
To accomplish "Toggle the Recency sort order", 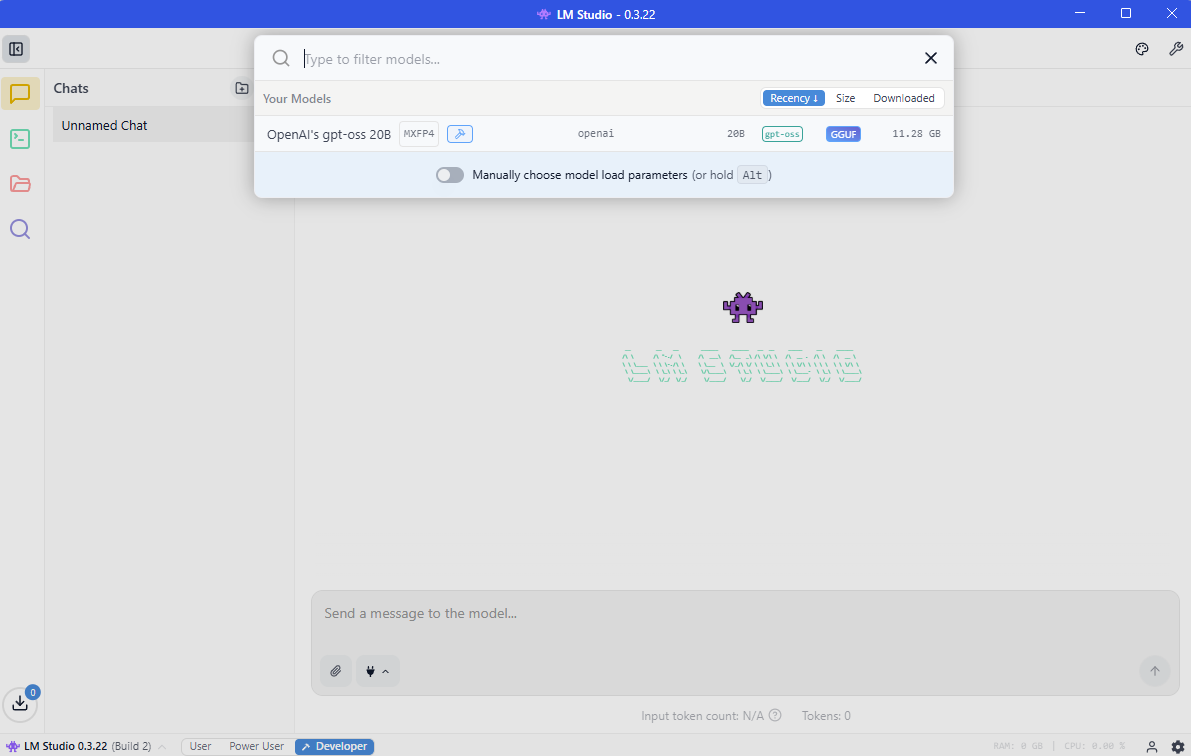I will click(x=793, y=98).
